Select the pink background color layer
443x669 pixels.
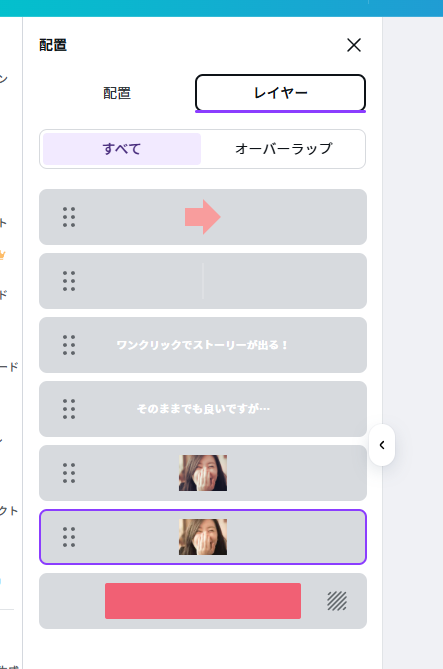(203, 601)
